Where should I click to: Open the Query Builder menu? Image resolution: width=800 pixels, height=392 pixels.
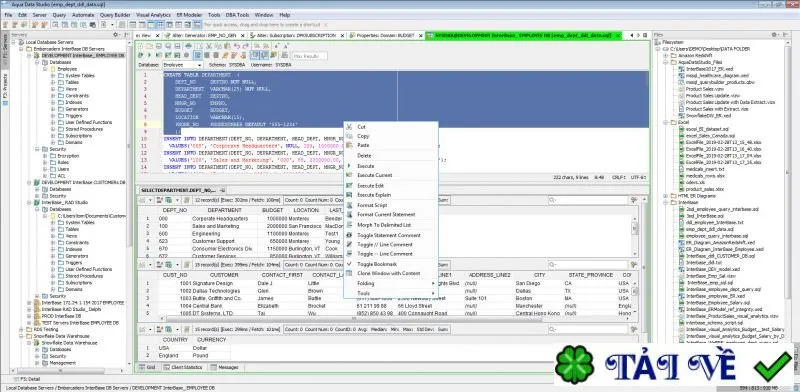pos(115,15)
